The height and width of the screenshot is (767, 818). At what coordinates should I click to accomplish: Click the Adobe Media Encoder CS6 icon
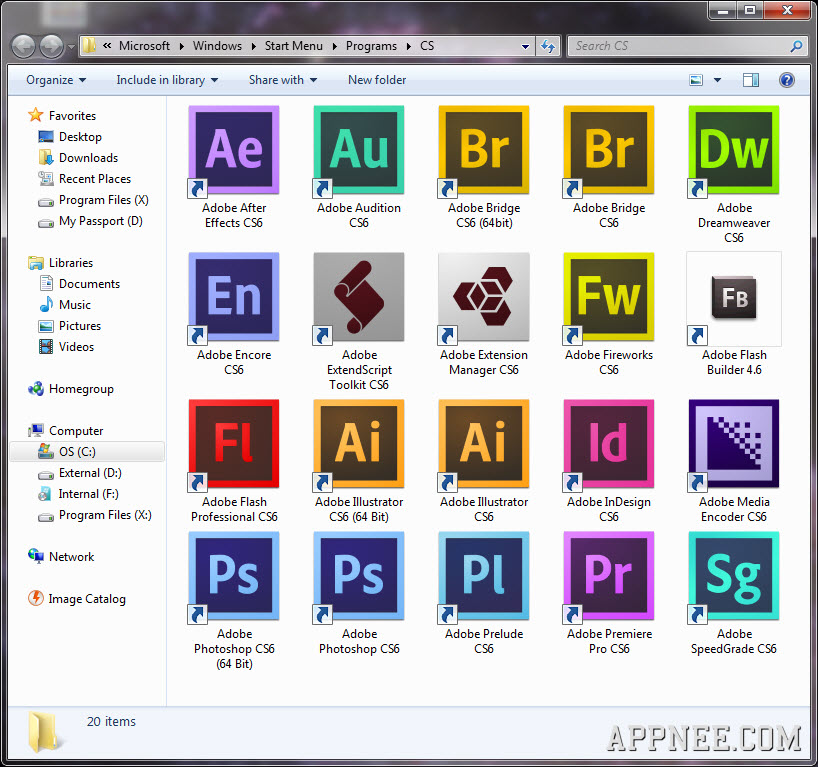733,444
